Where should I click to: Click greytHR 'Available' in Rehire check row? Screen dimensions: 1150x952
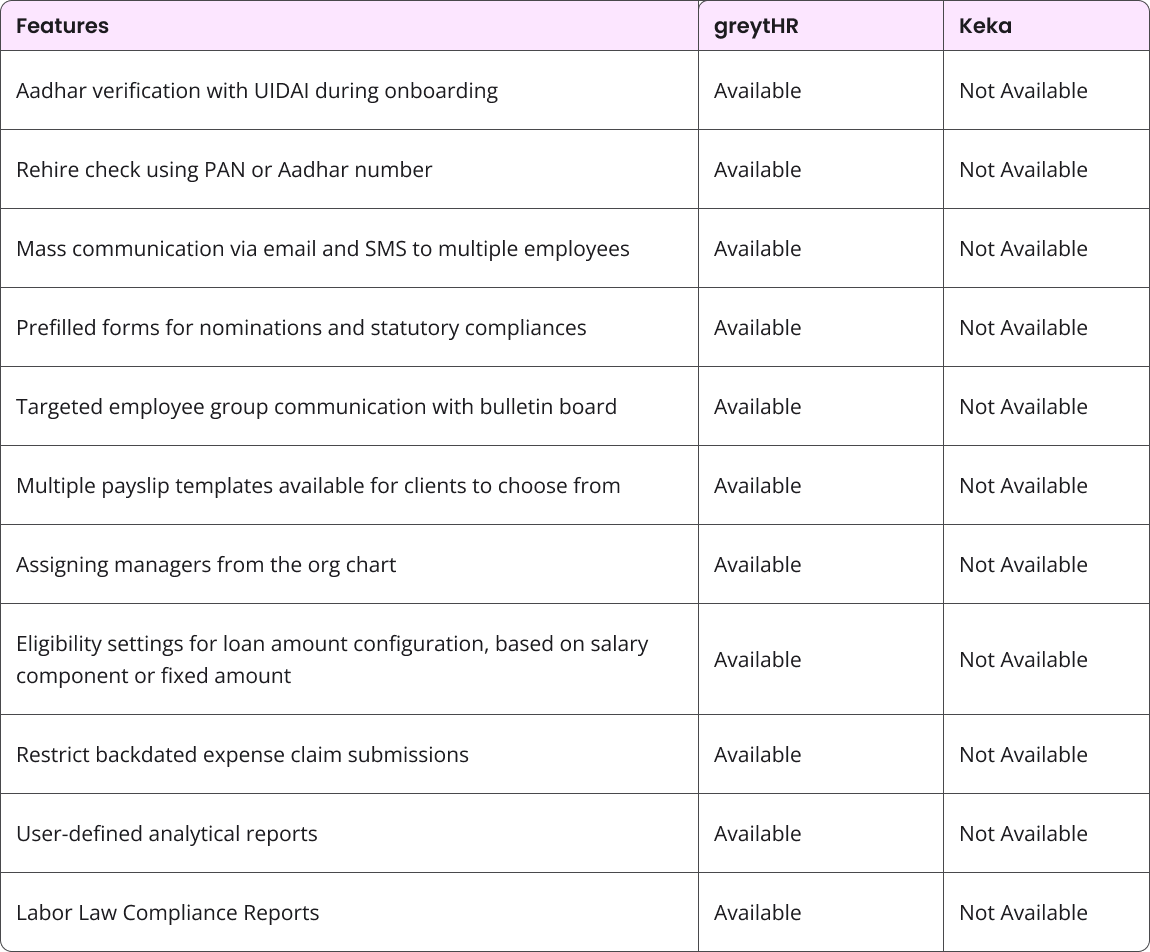point(758,169)
